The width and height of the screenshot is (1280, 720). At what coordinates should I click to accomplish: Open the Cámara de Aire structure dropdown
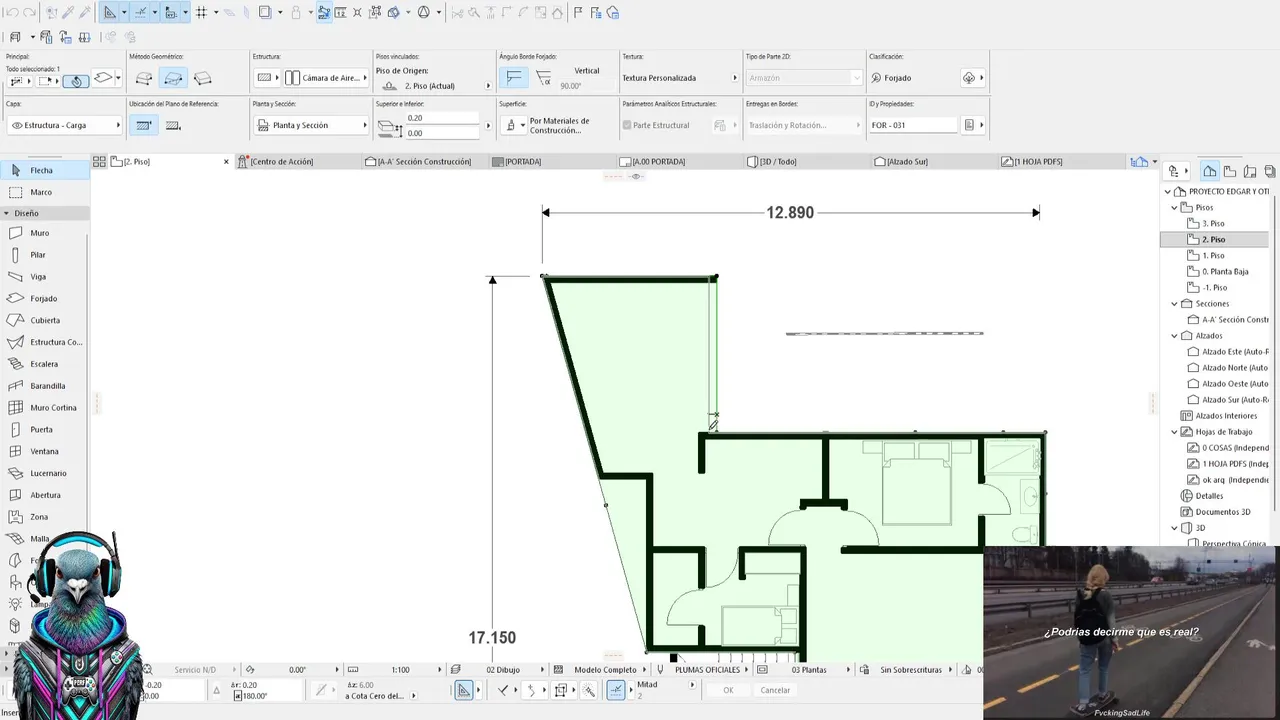pos(325,78)
